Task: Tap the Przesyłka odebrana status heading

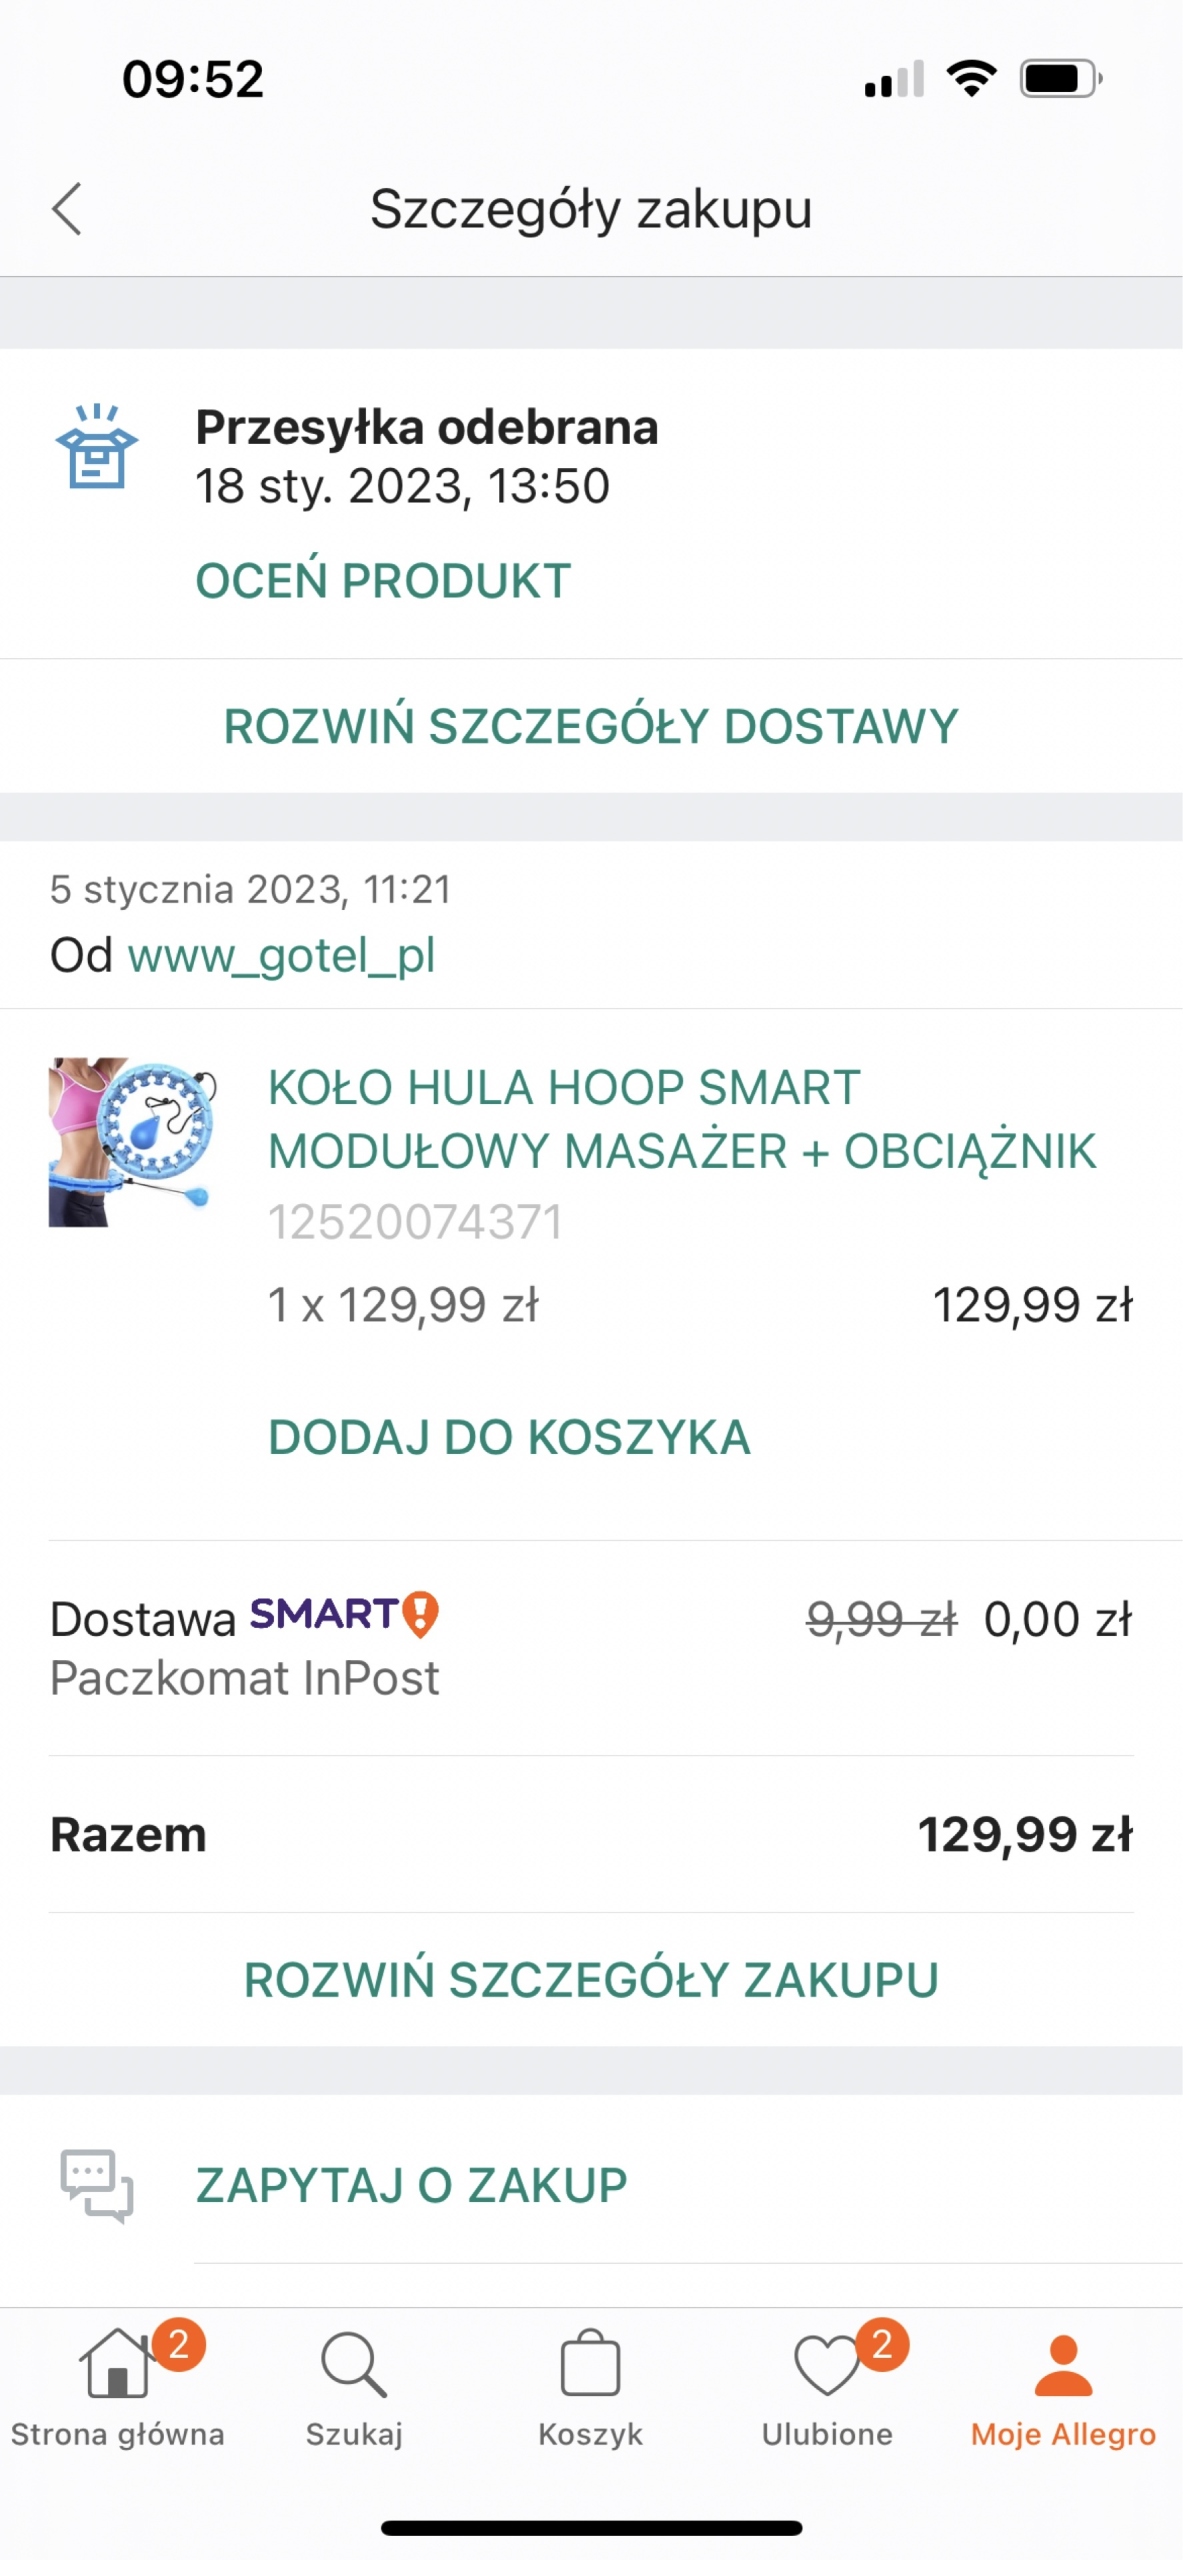Action: click(x=427, y=427)
